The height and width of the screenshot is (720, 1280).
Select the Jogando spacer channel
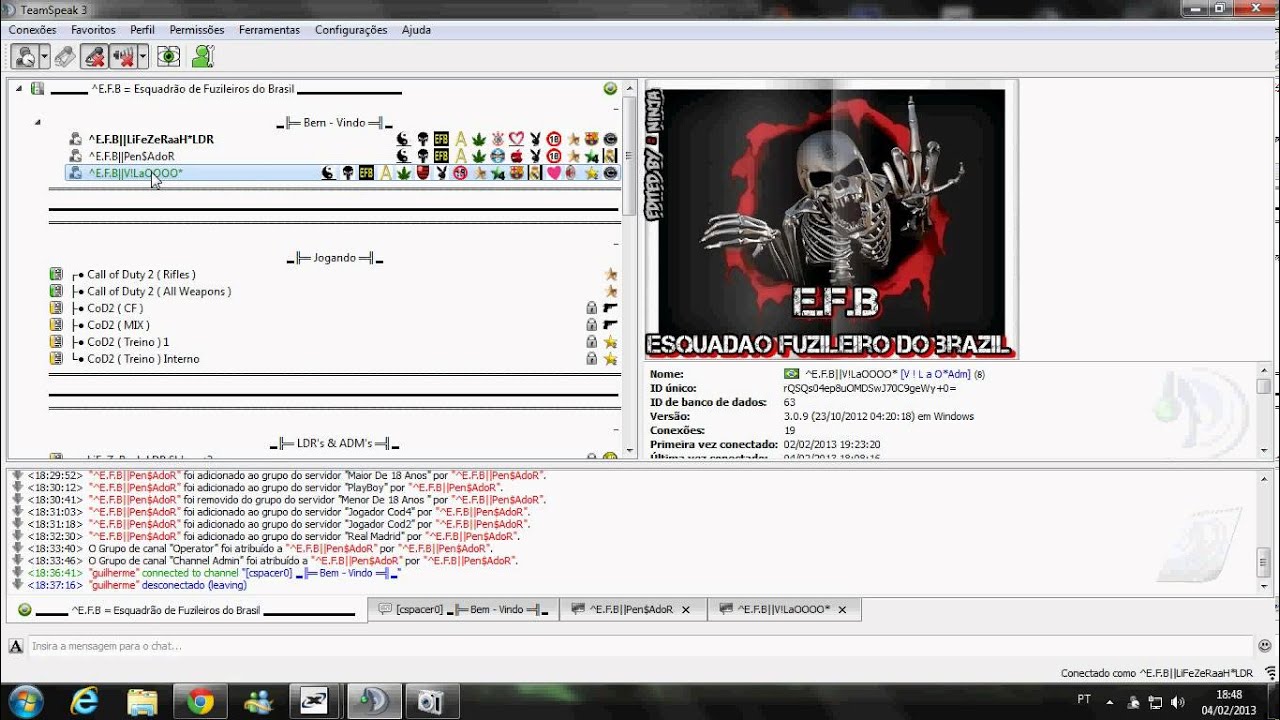335,258
